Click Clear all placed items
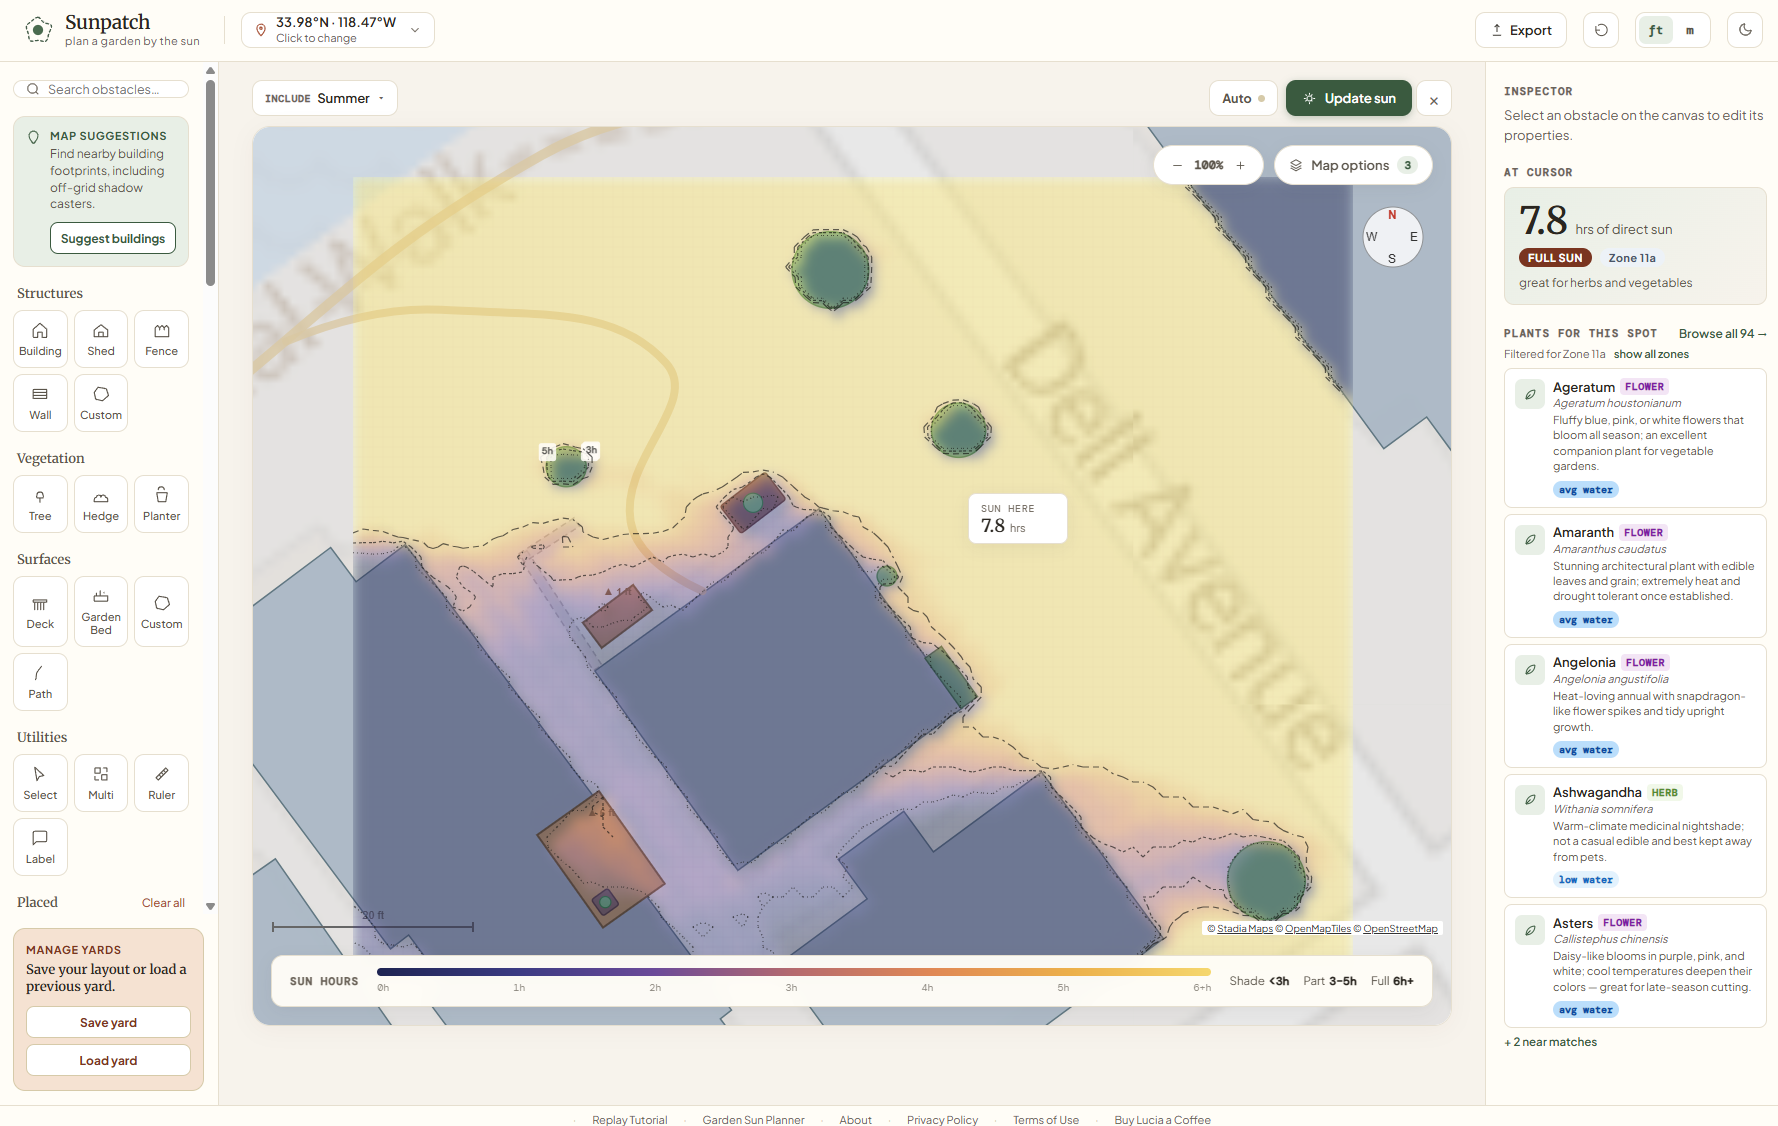Viewport: 1778px width, 1126px height. coord(163,903)
